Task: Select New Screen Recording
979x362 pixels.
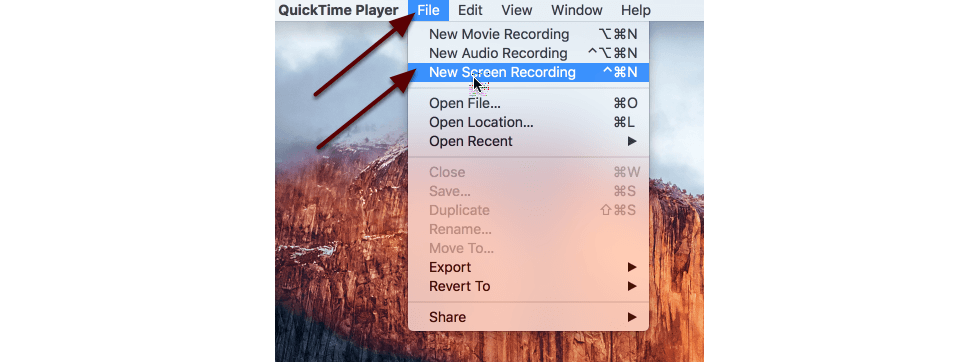Action: point(528,72)
